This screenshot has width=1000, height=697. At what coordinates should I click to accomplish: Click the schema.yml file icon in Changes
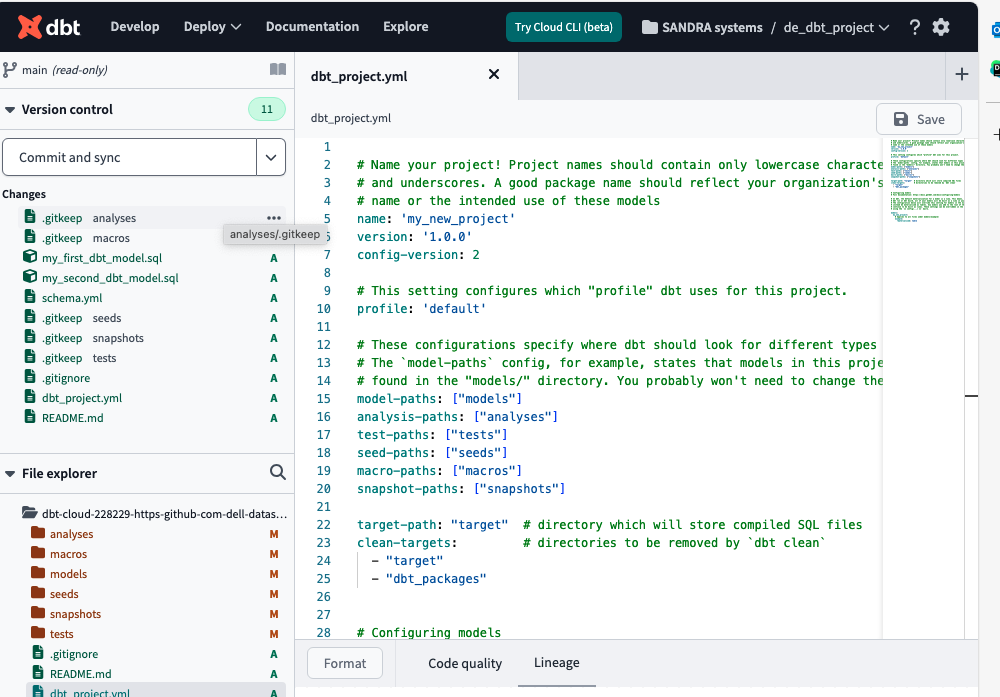point(30,297)
